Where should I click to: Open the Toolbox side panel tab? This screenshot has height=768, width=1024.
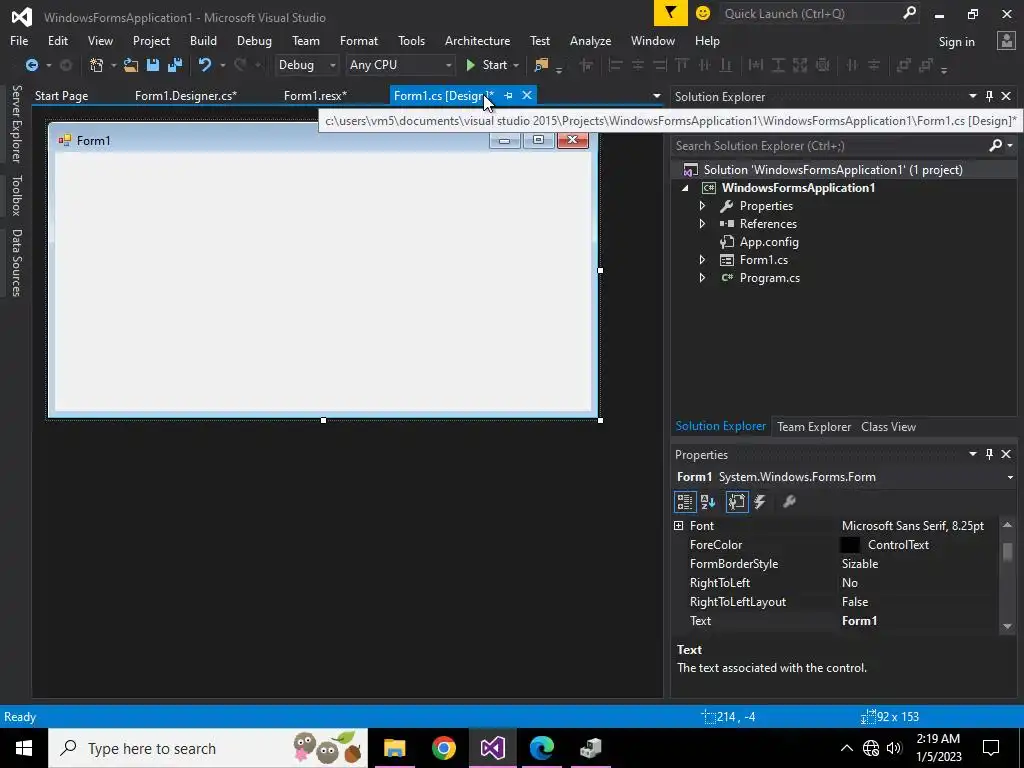[x=16, y=195]
